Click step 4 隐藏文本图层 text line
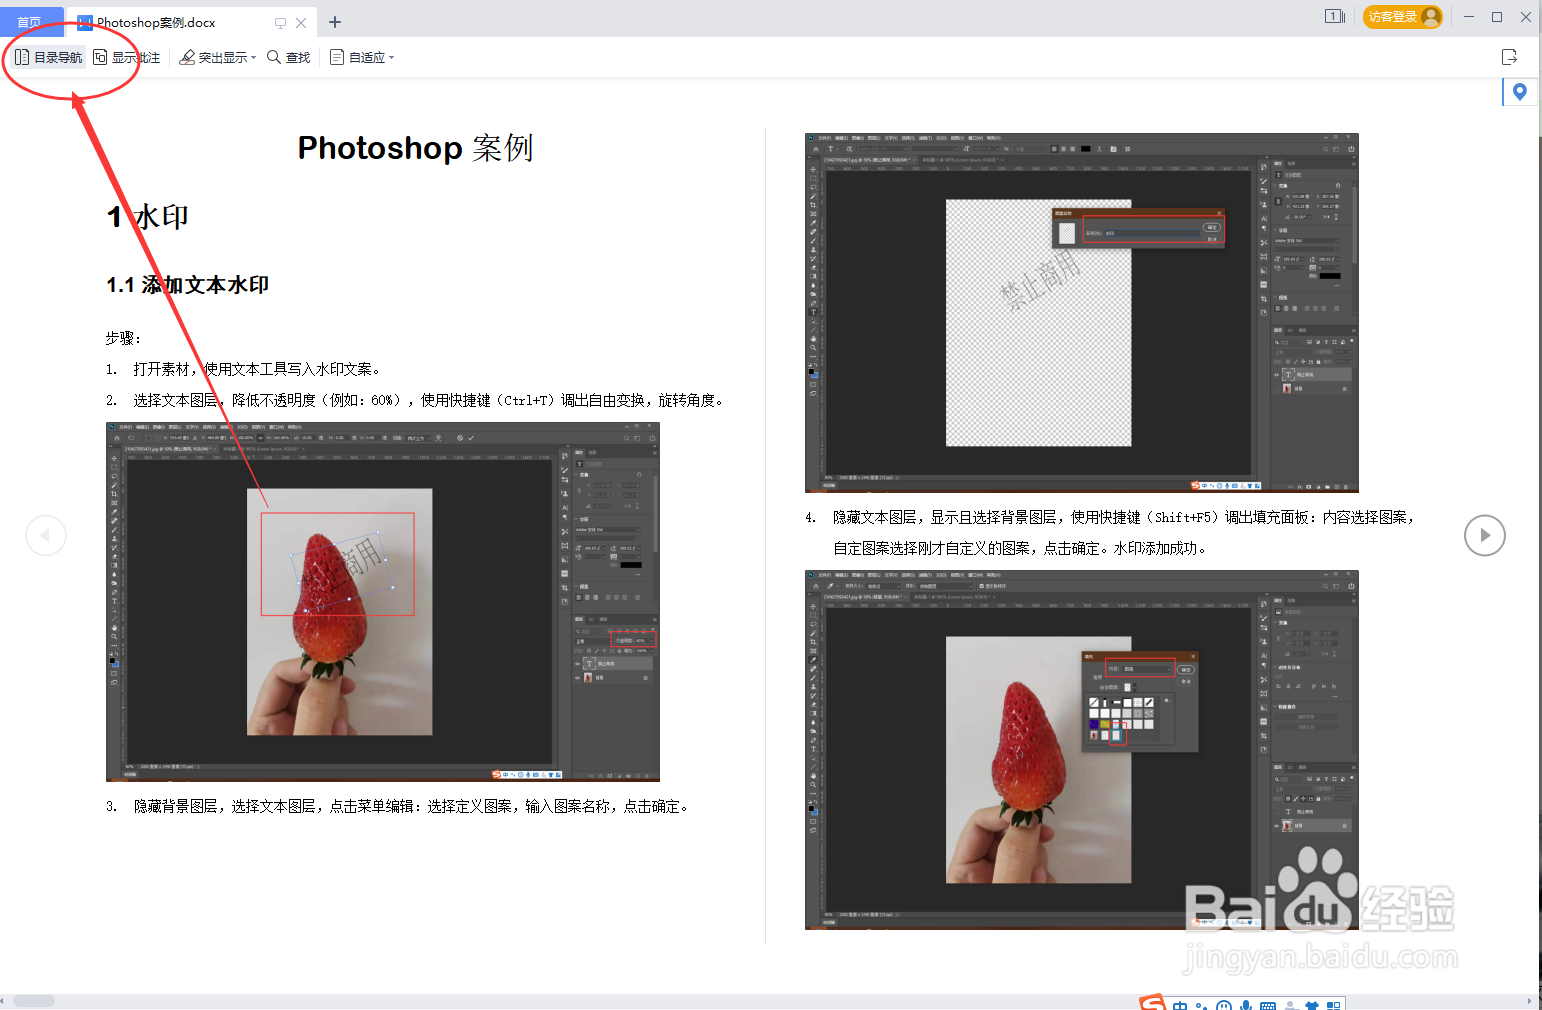This screenshot has height=1010, width=1542. tap(1110, 517)
